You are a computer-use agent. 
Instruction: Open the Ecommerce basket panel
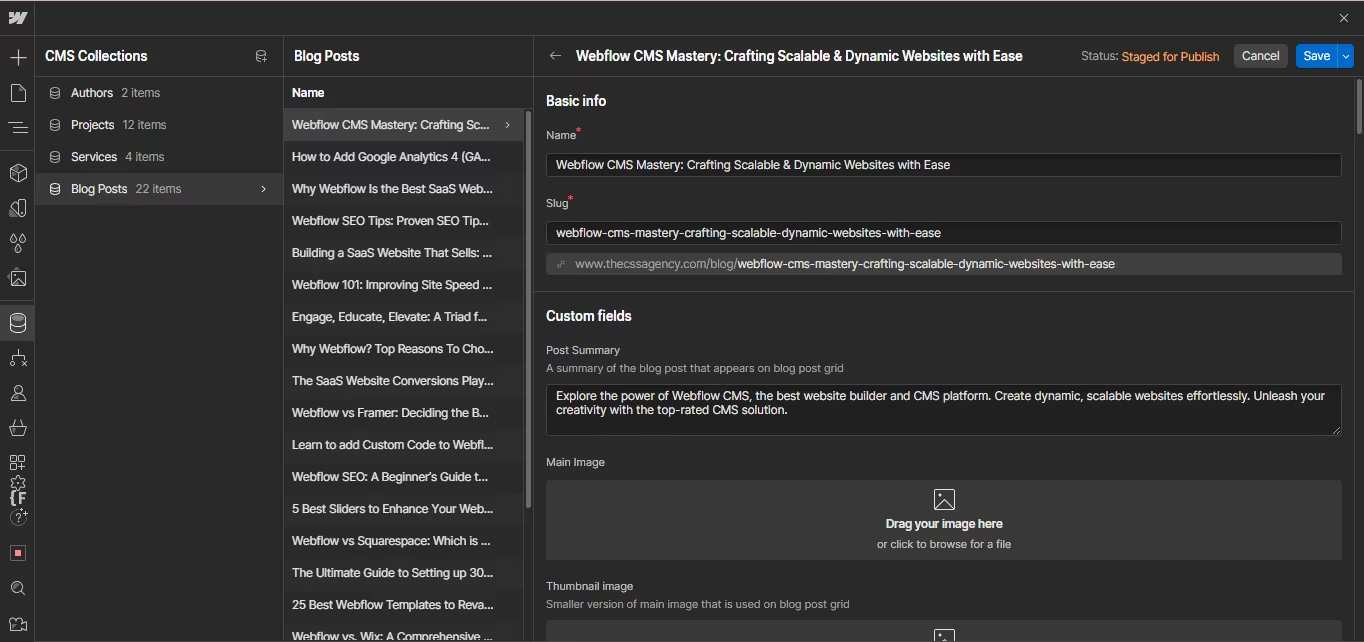tap(18, 428)
